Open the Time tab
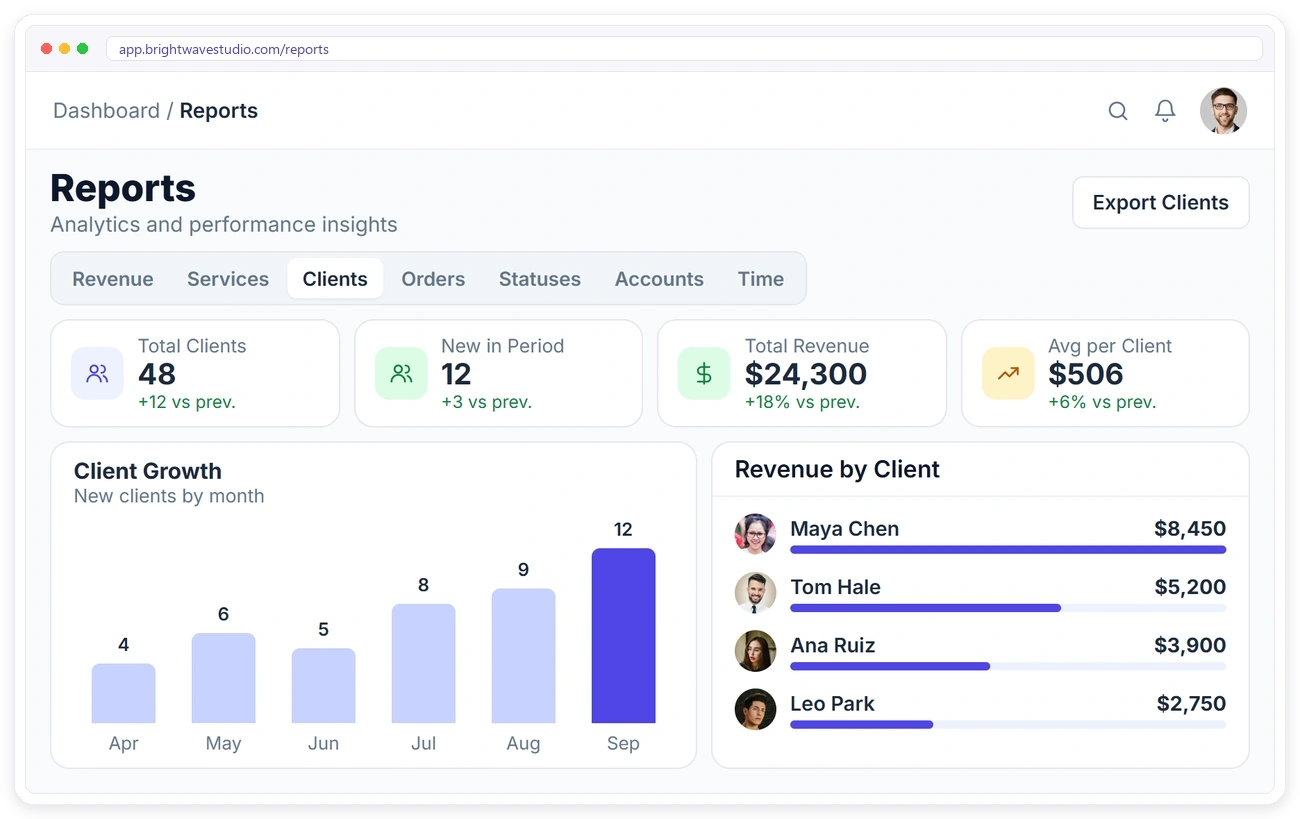Image resolution: width=1300 pixels, height=819 pixels. (x=761, y=279)
